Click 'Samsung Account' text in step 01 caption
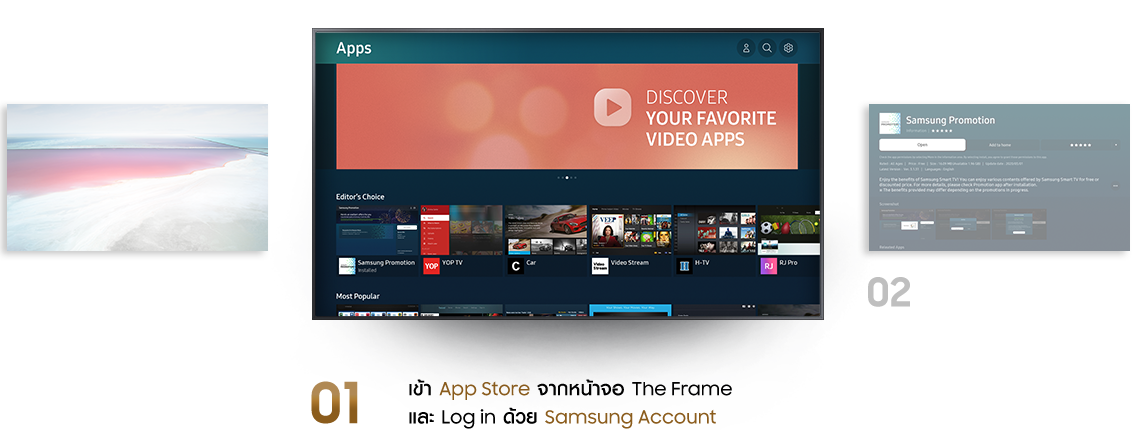The width and height of the screenshot is (1137, 430). (630, 418)
